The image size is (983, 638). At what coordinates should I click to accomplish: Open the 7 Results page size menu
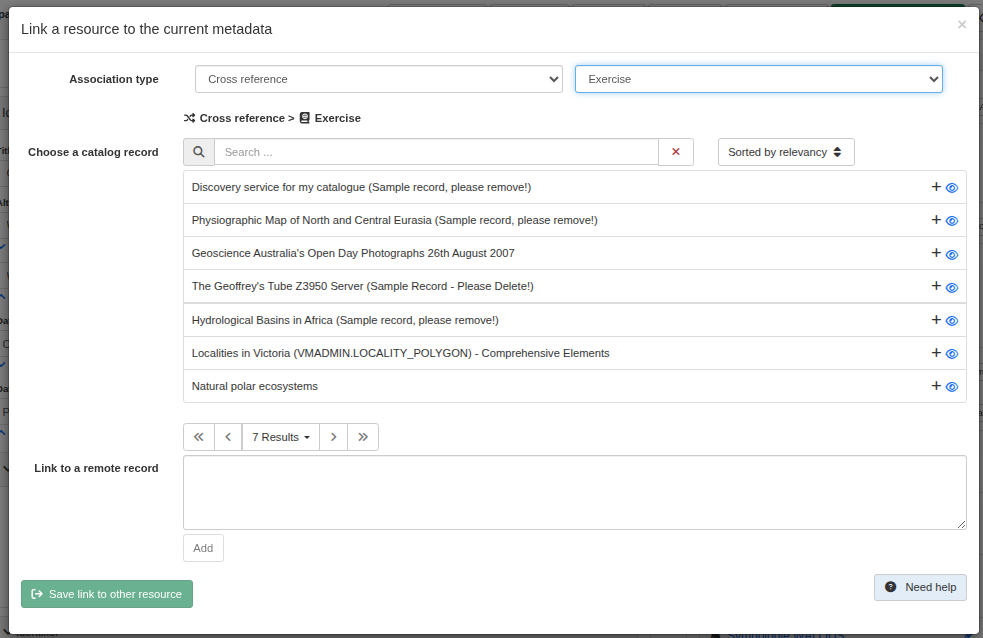(281, 437)
